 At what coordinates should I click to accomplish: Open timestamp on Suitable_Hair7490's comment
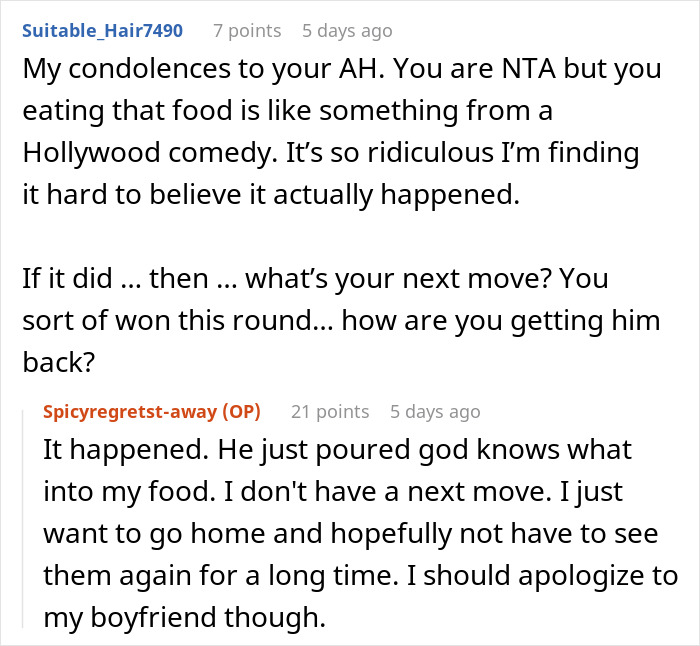347,30
